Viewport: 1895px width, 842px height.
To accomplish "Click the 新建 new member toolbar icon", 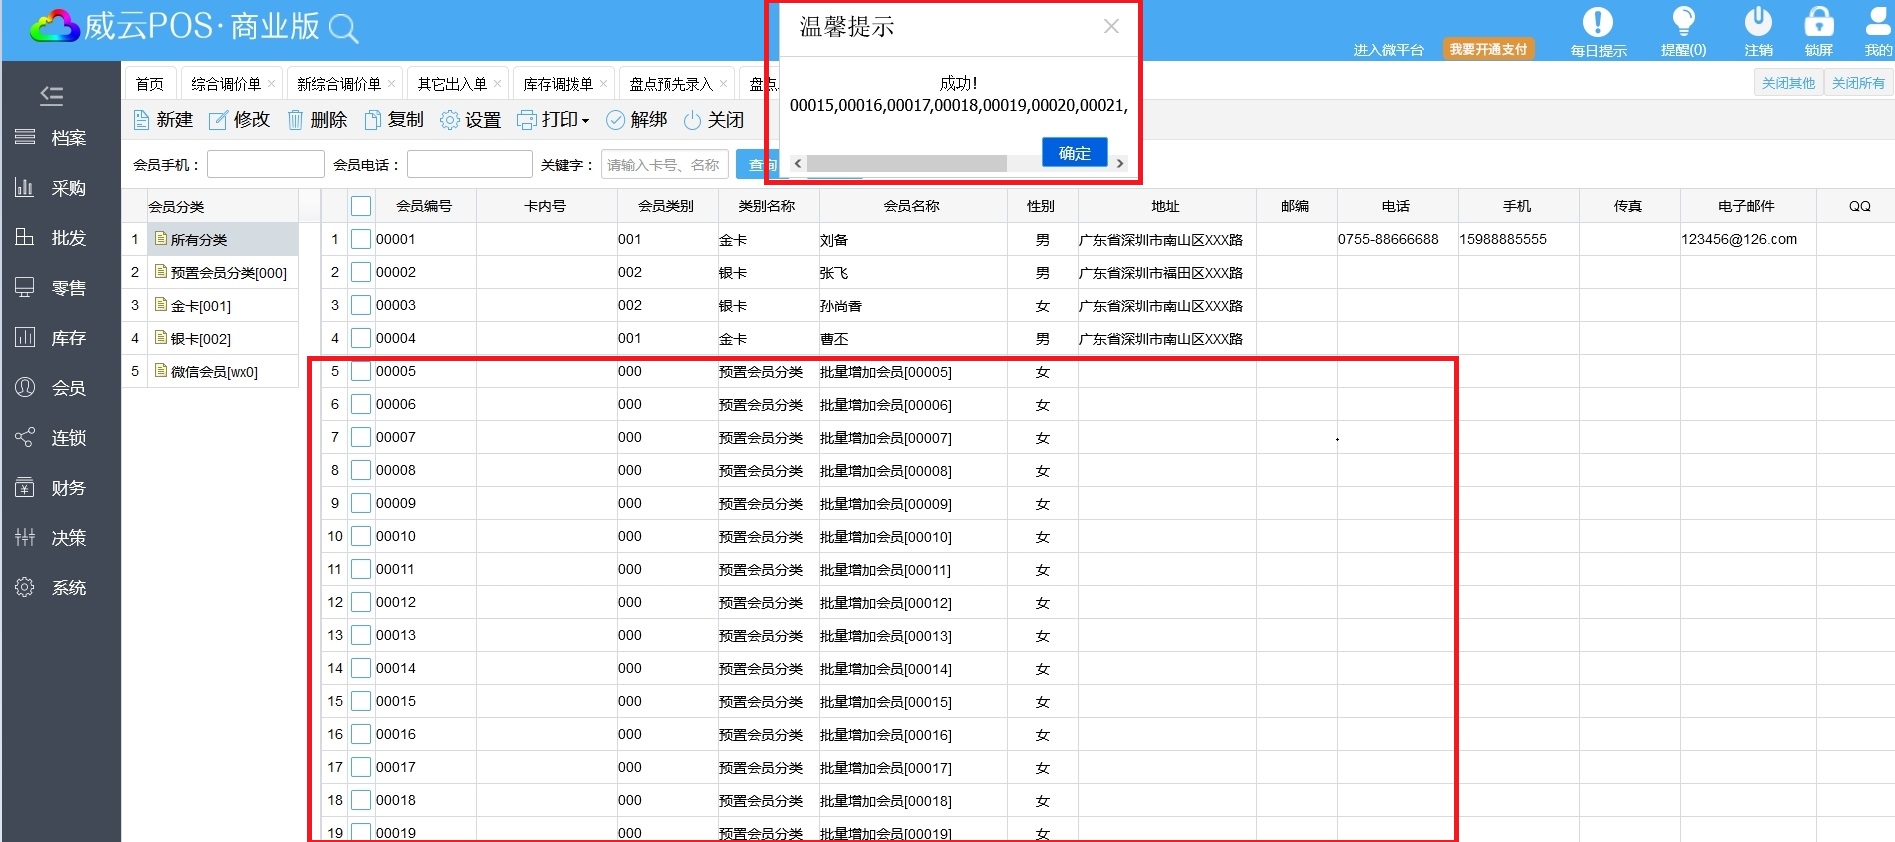I will 142,120.
